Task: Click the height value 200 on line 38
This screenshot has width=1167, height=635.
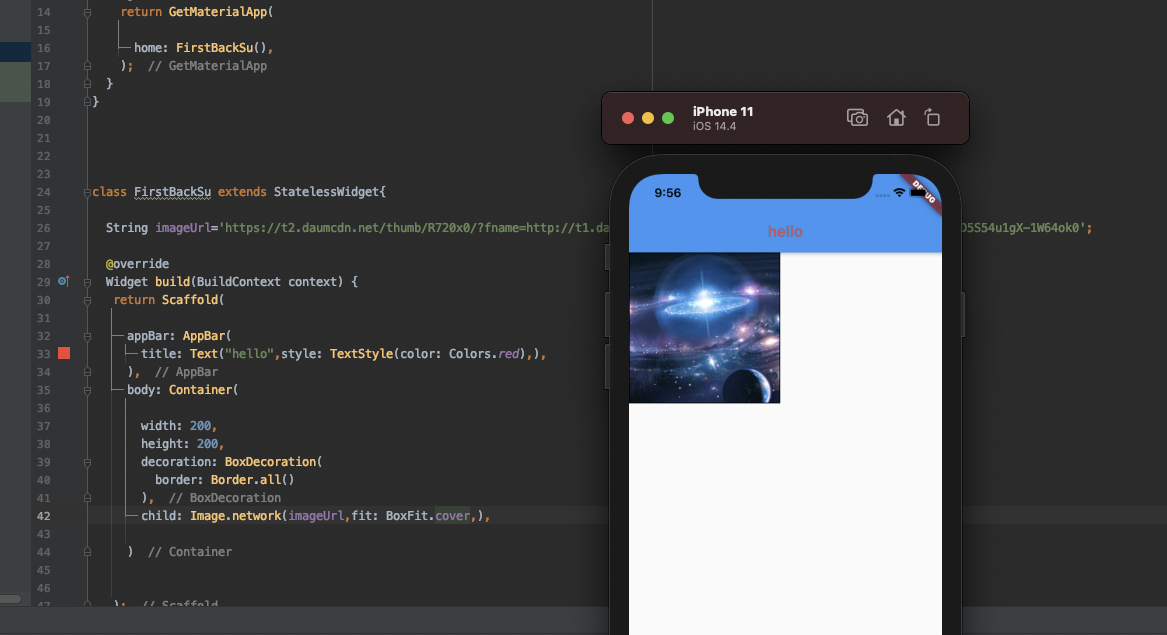Action: coord(208,444)
